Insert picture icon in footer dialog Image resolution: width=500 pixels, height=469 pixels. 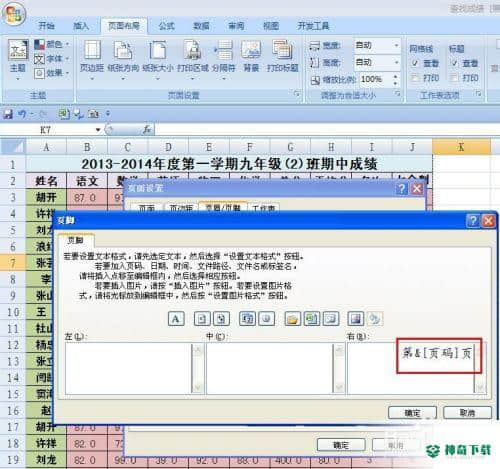pyautogui.click(x=356, y=319)
